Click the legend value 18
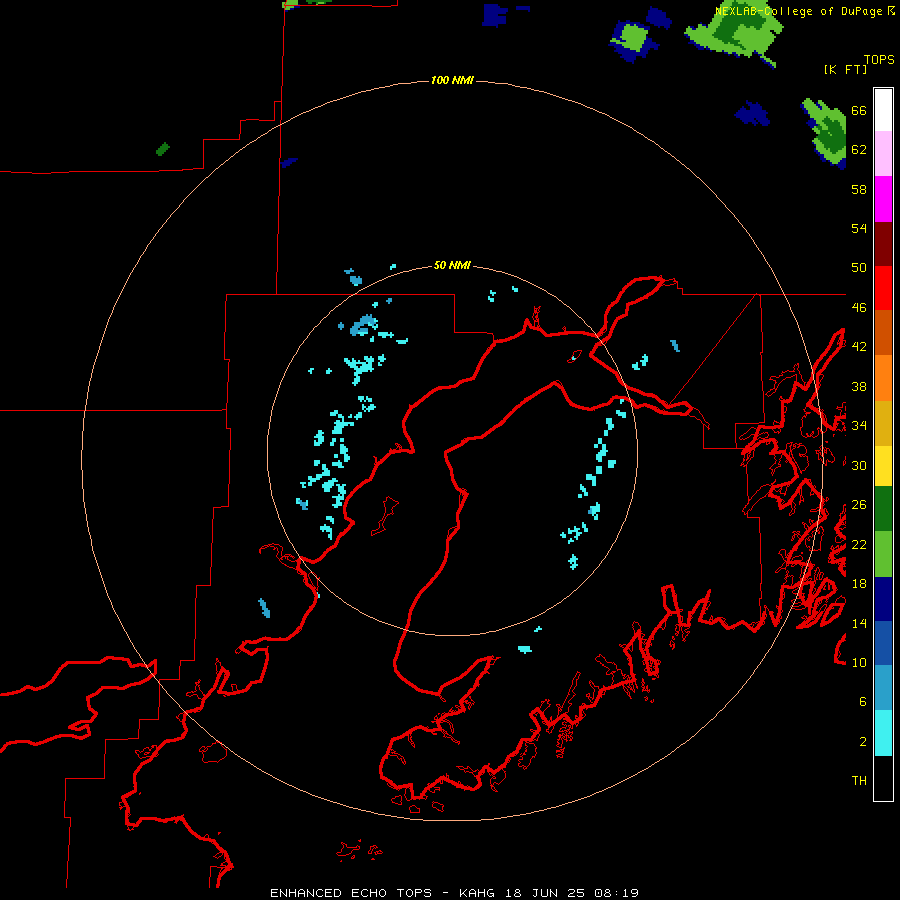This screenshot has height=900, width=900. click(859, 584)
